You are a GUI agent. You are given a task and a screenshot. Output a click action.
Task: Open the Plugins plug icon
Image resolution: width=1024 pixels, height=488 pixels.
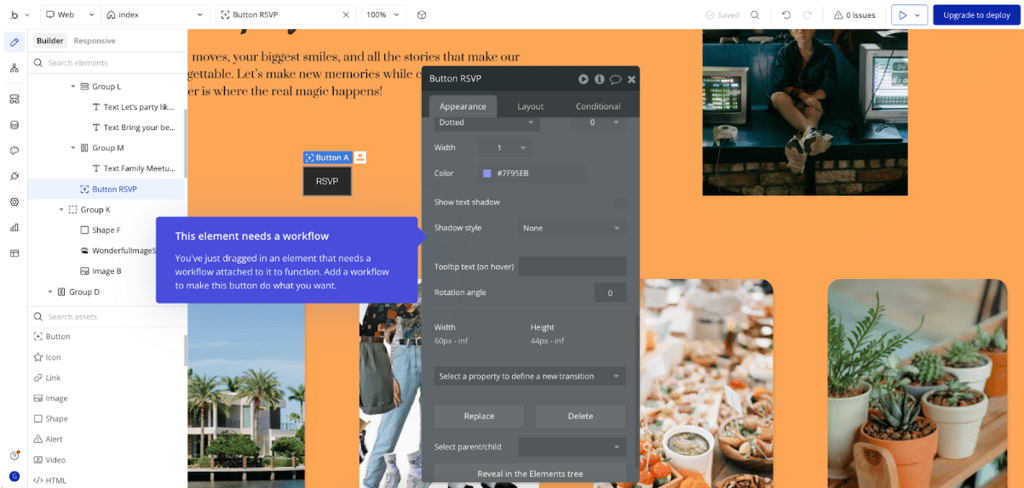[14, 176]
